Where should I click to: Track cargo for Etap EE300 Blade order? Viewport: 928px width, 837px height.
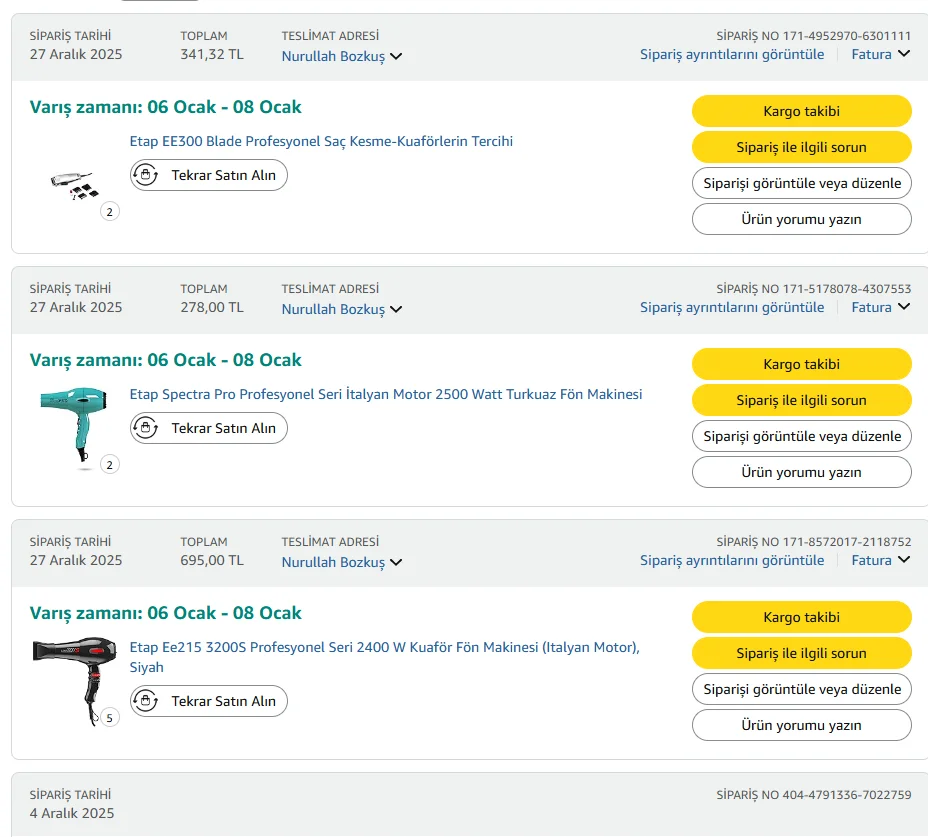[801, 111]
